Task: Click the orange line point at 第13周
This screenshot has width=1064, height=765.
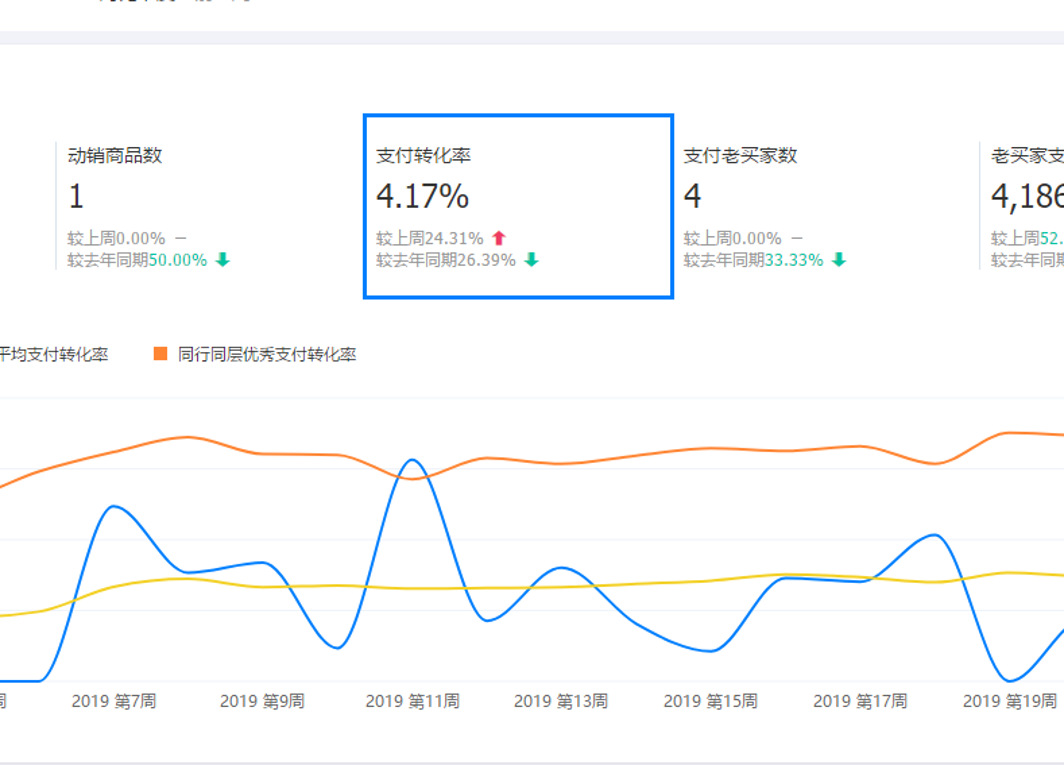Action: pyautogui.click(x=561, y=464)
